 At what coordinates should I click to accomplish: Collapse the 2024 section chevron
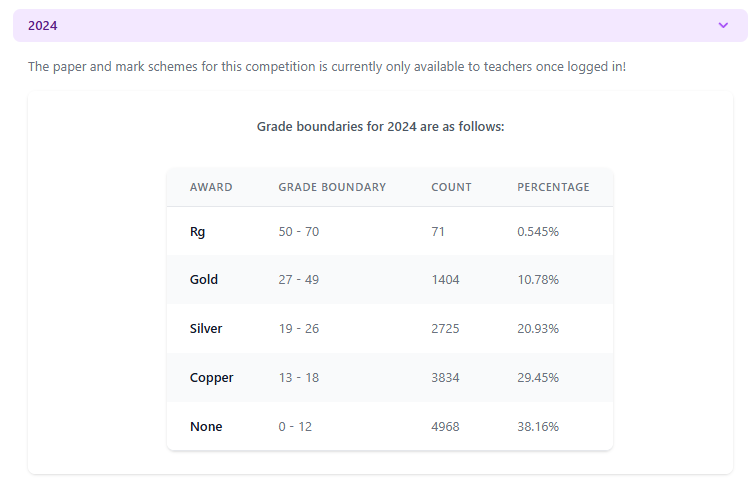723,26
